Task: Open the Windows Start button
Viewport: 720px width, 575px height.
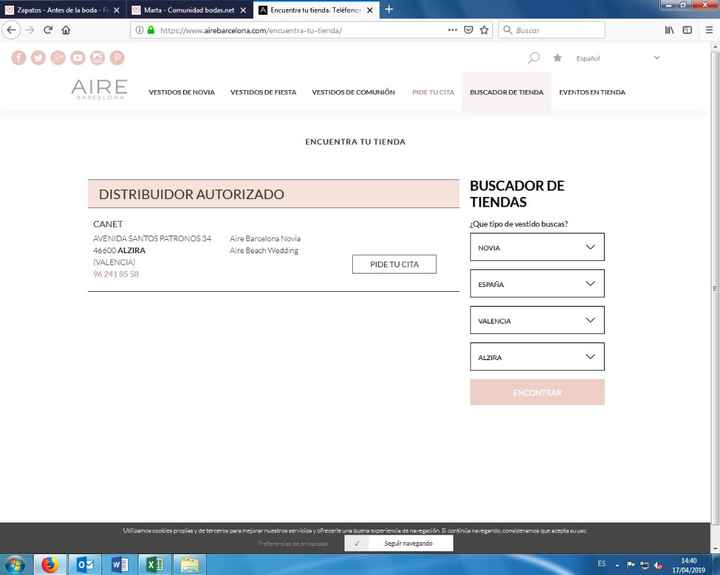Action: (15, 565)
